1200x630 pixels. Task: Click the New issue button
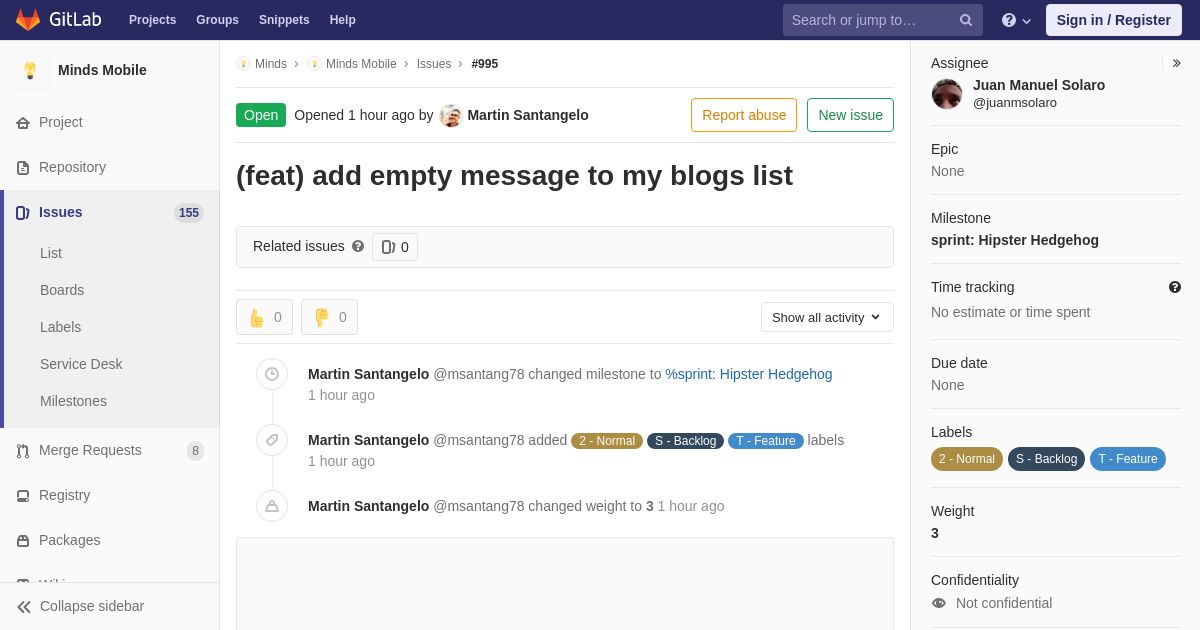[850, 115]
